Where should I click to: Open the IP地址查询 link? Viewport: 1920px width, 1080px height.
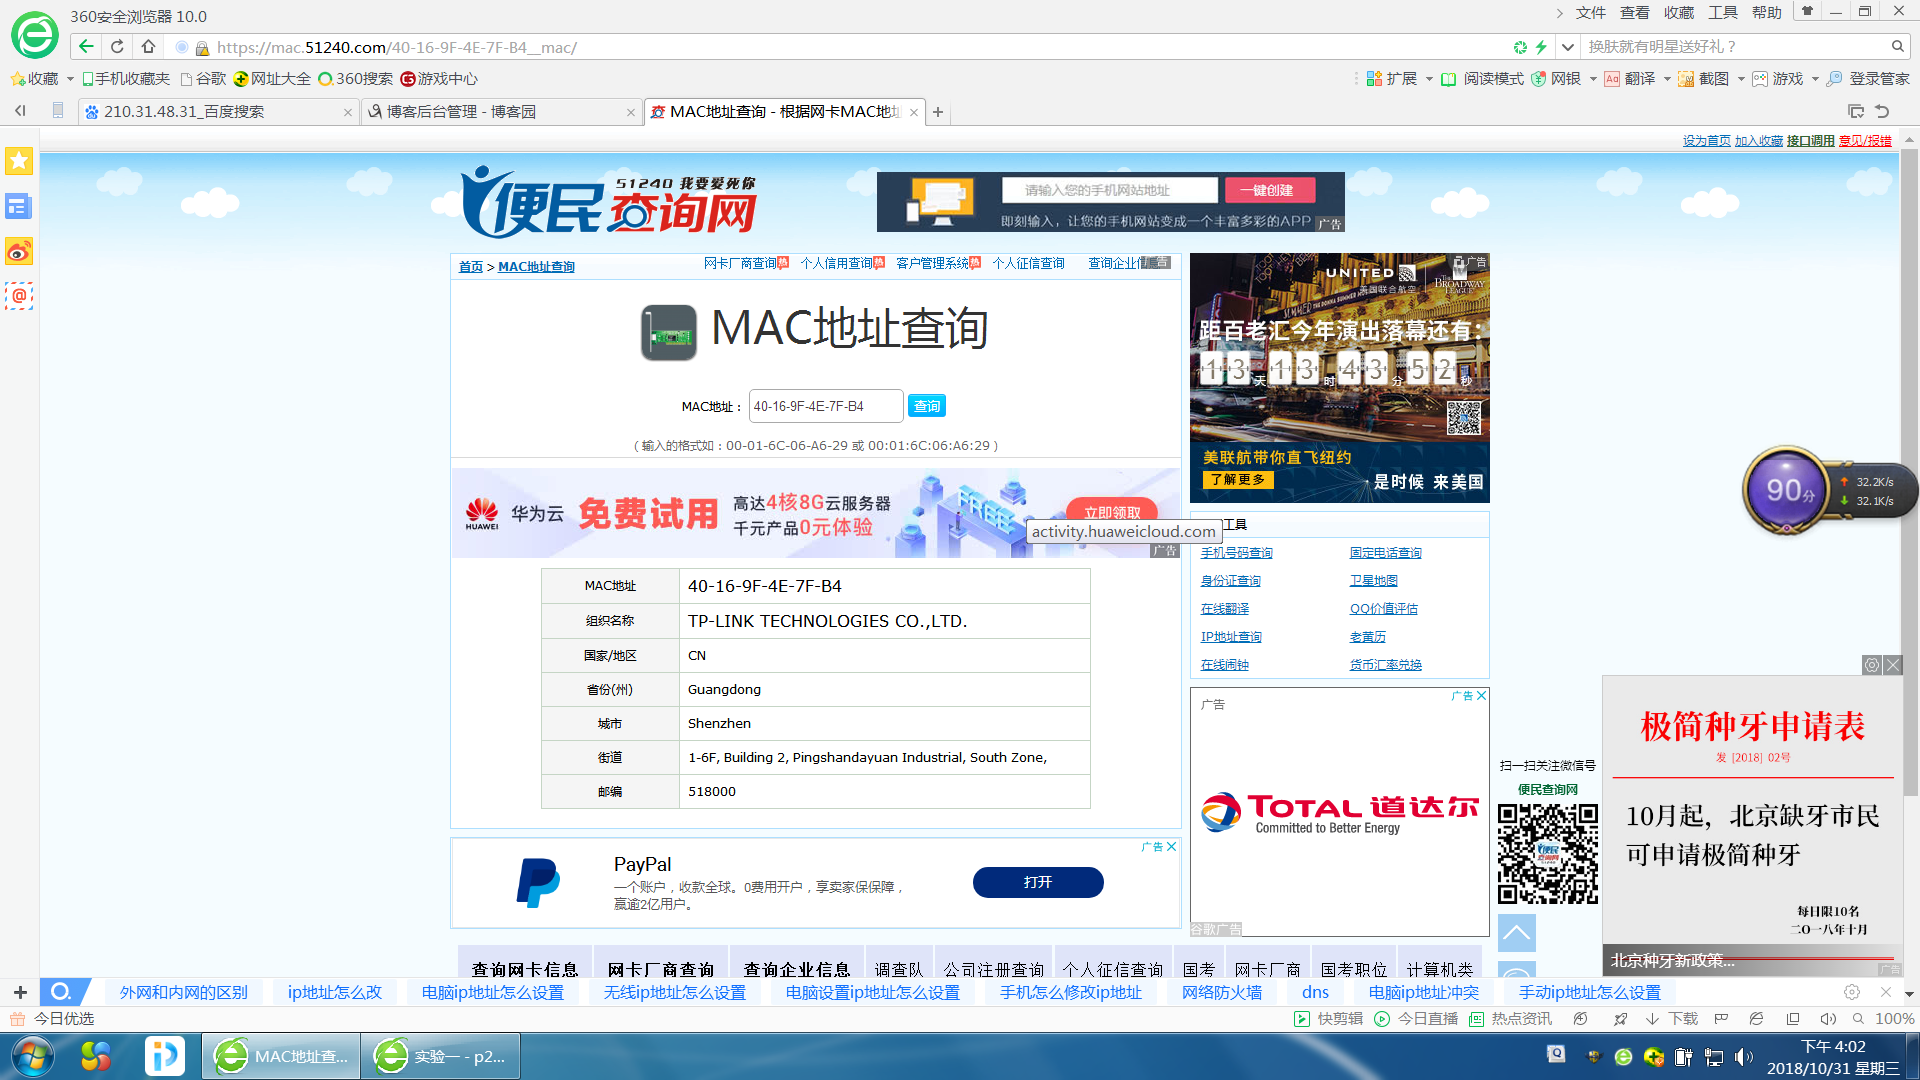click(x=1231, y=637)
